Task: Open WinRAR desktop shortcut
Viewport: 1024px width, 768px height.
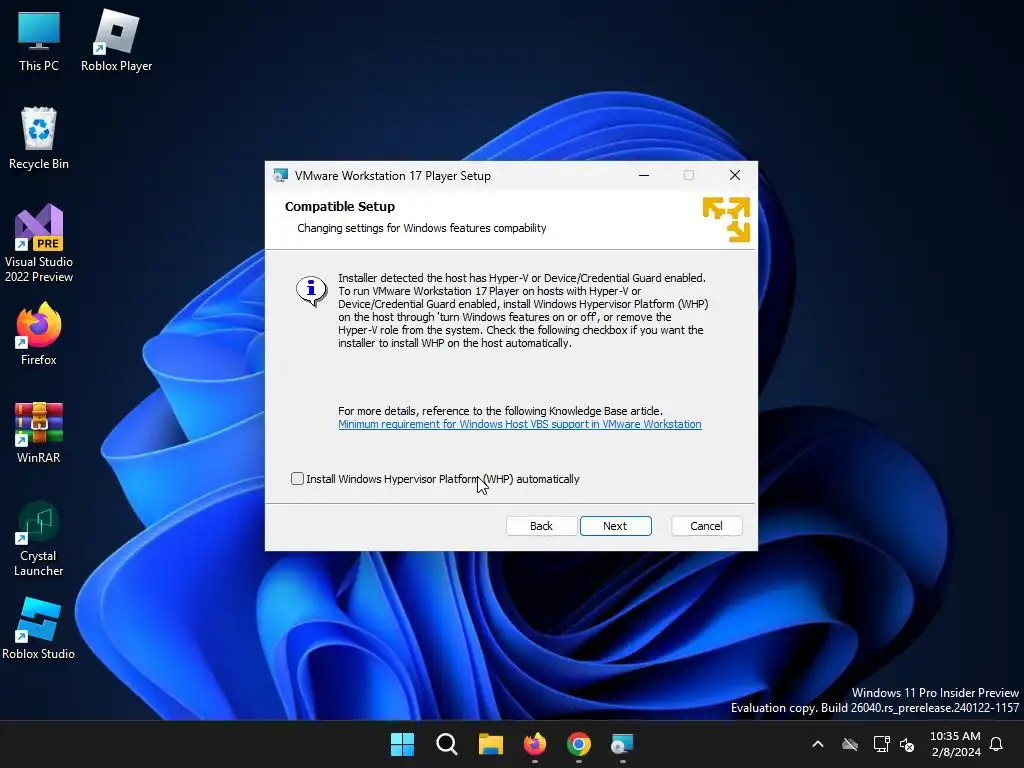Action: click(x=39, y=432)
